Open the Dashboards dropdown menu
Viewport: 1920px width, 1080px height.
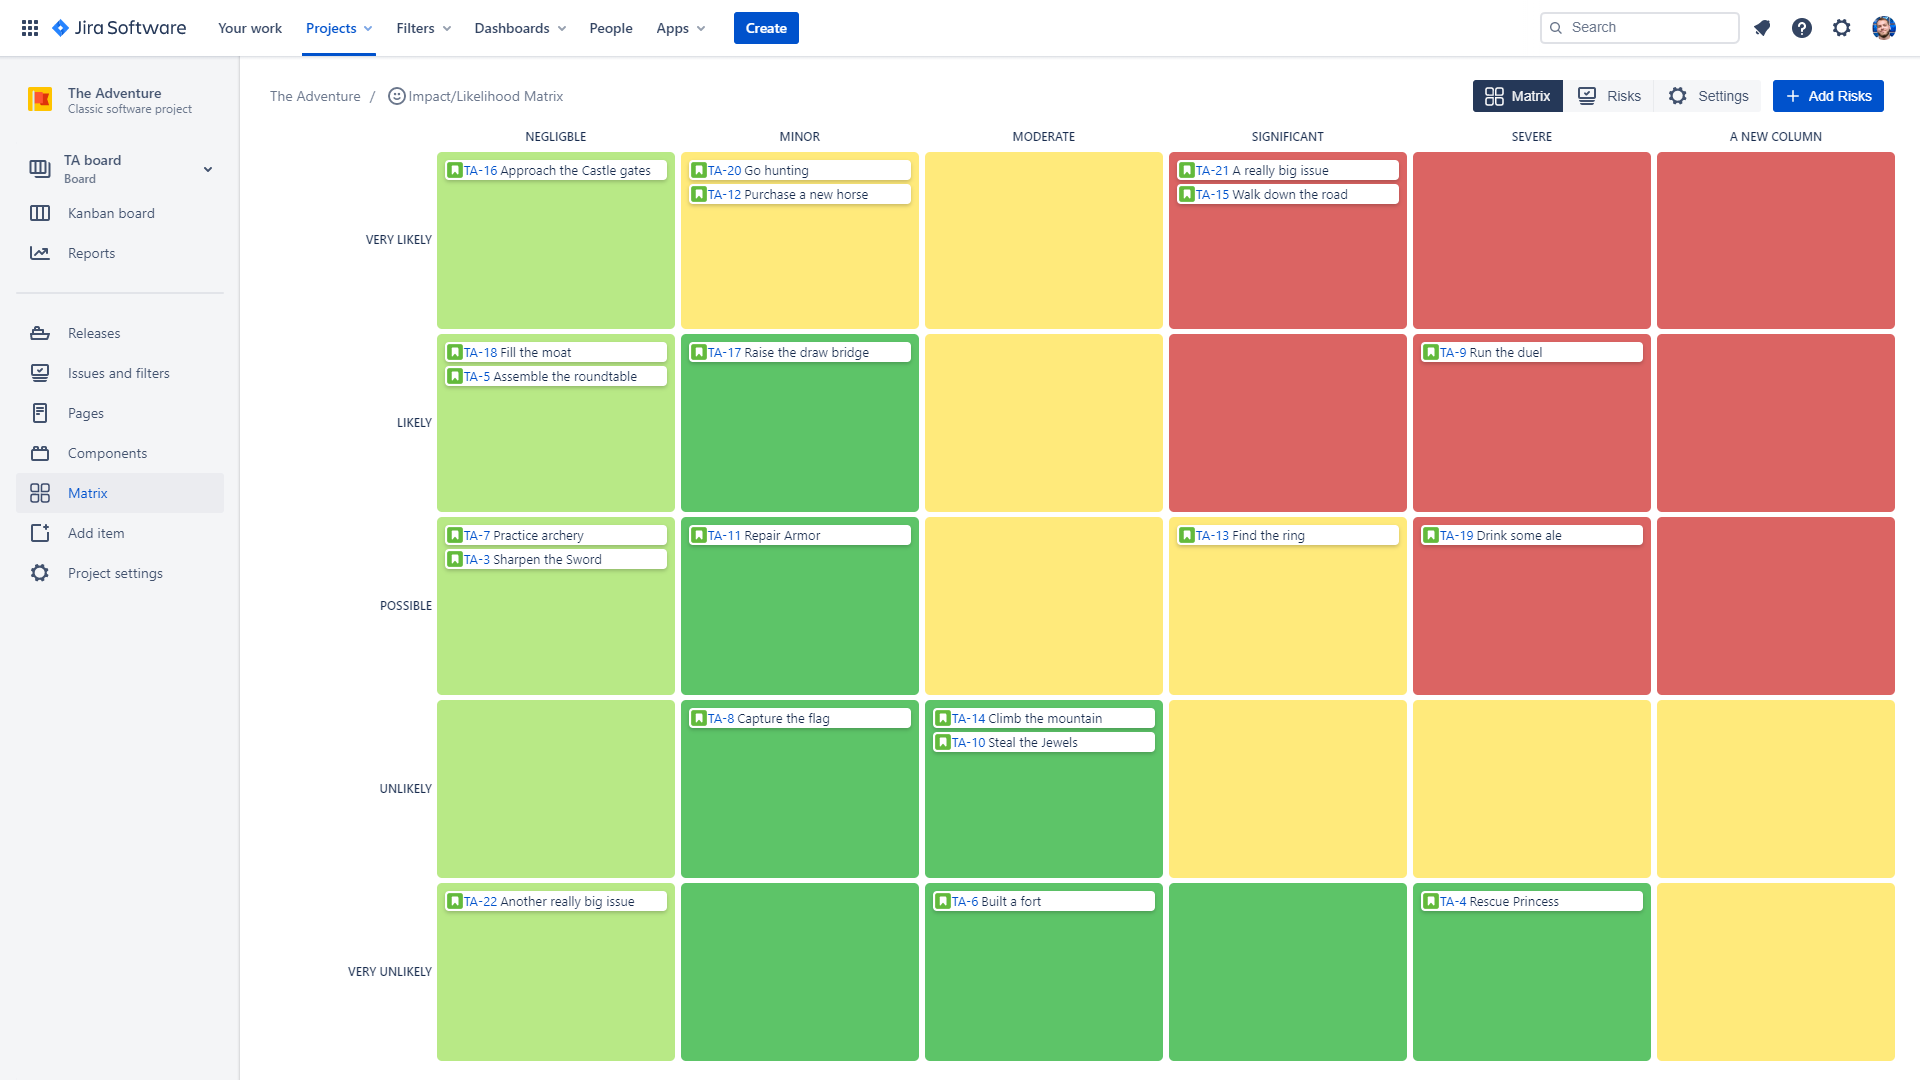pos(520,28)
